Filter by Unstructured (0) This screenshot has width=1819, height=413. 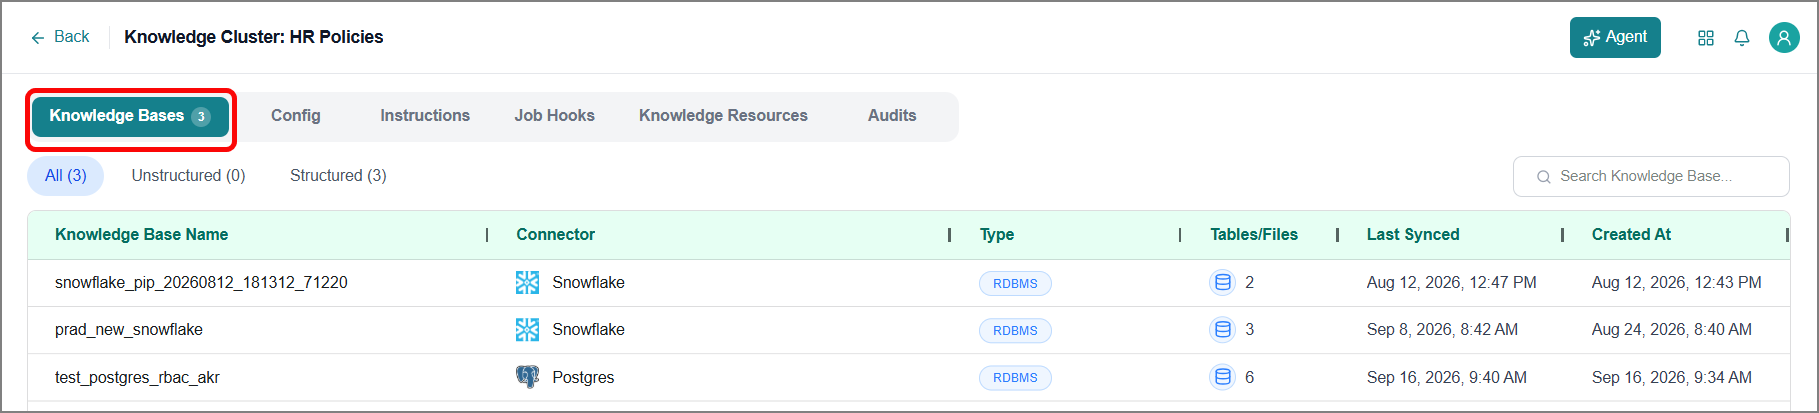click(x=188, y=176)
